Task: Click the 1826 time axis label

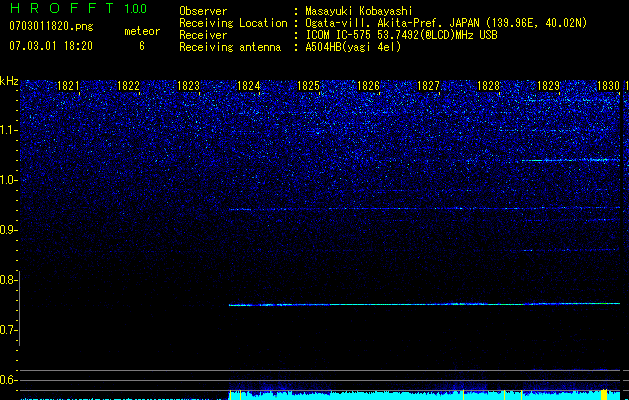Action: pos(368,86)
